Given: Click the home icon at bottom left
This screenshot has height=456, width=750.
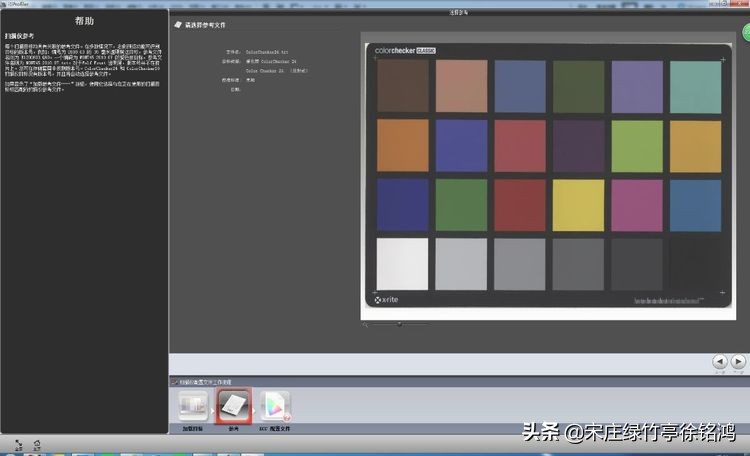Looking at the screenshot, I should (x=36, y=445).
